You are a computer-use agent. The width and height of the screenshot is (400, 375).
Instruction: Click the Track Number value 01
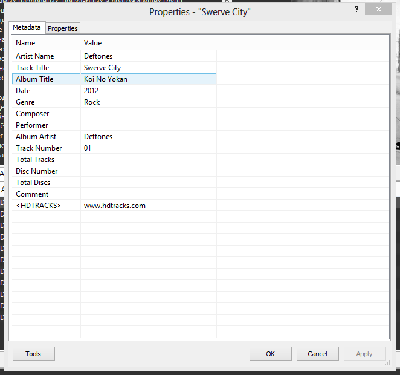pos(87,148)
